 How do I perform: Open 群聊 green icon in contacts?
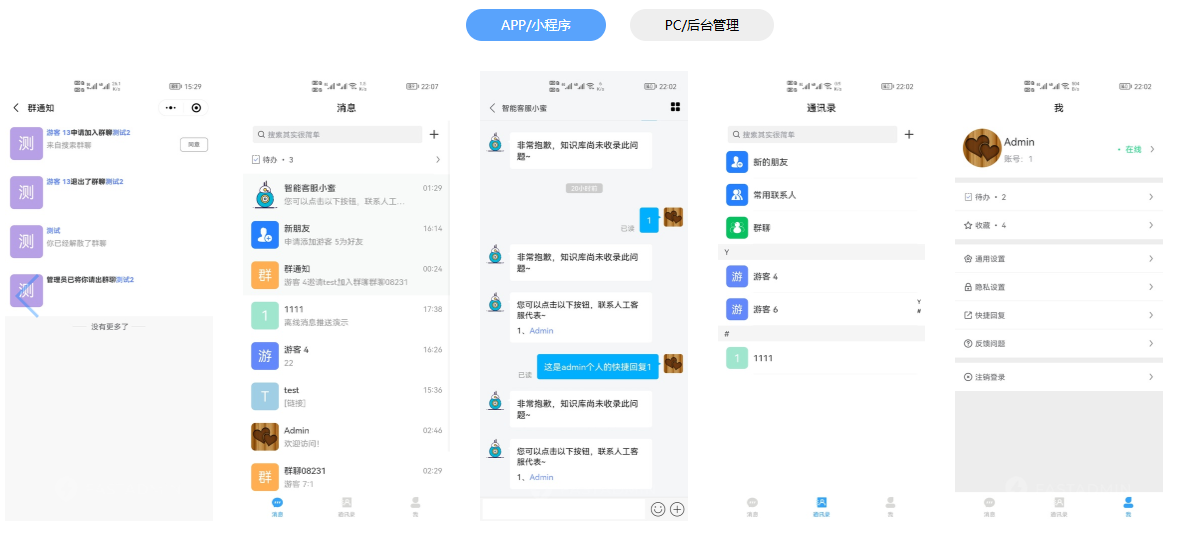(737, 228)
